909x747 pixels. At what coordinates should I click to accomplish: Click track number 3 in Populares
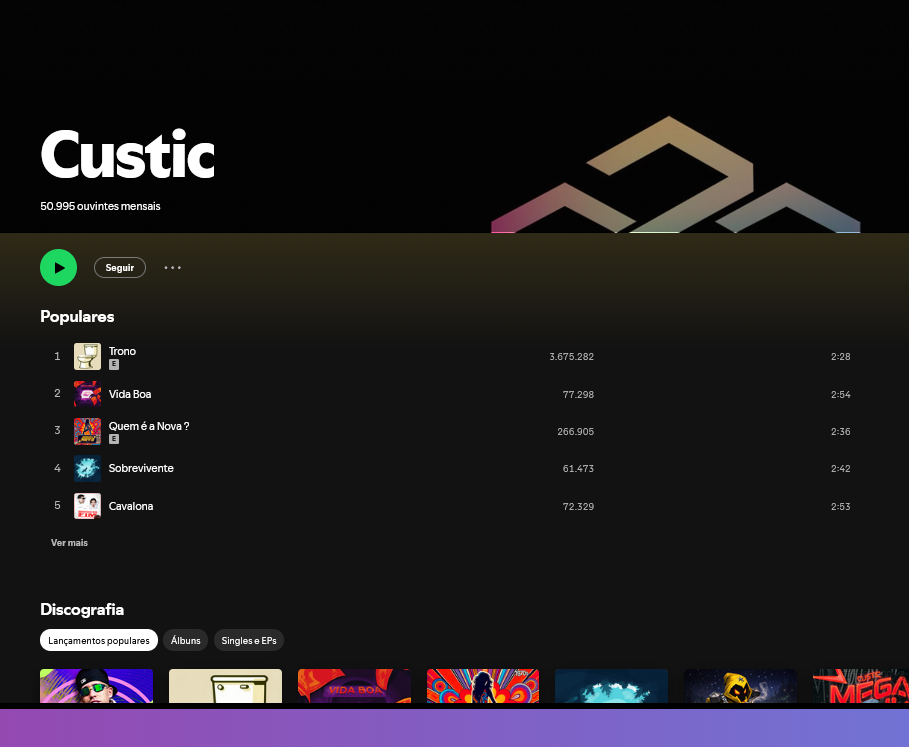point(57,430)
